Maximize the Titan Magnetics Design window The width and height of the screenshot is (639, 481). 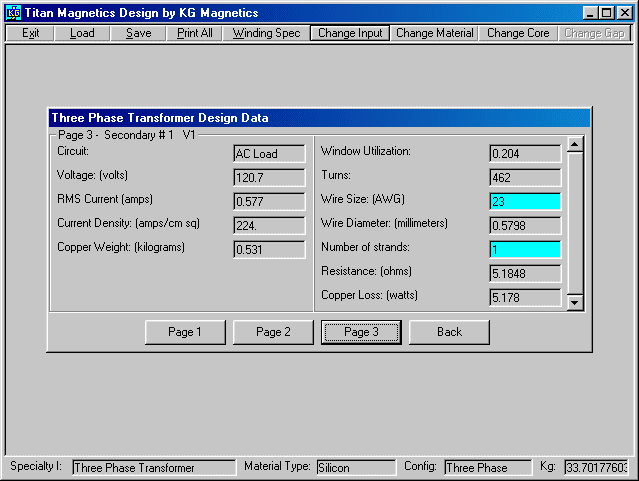(607, 13)
